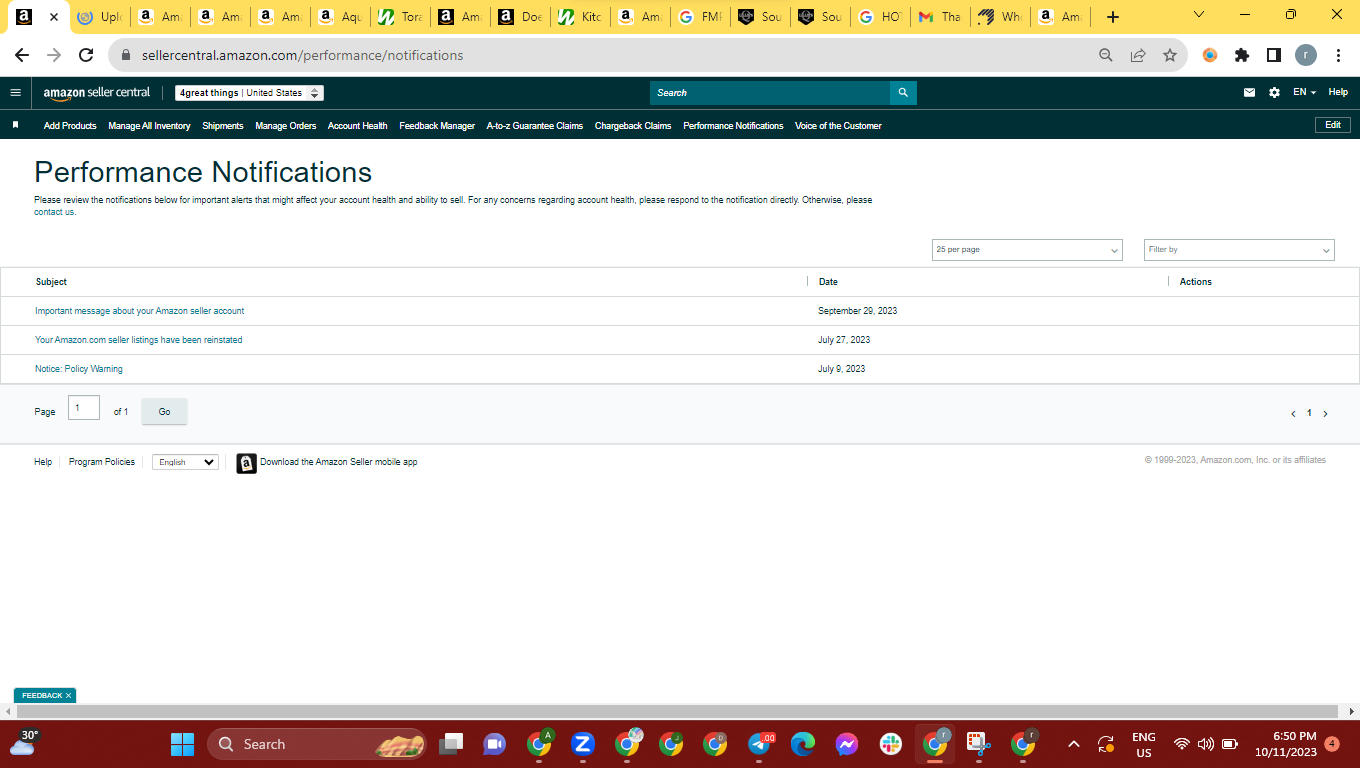Open the zoom magnifier in the address bar

[1106, 55]
